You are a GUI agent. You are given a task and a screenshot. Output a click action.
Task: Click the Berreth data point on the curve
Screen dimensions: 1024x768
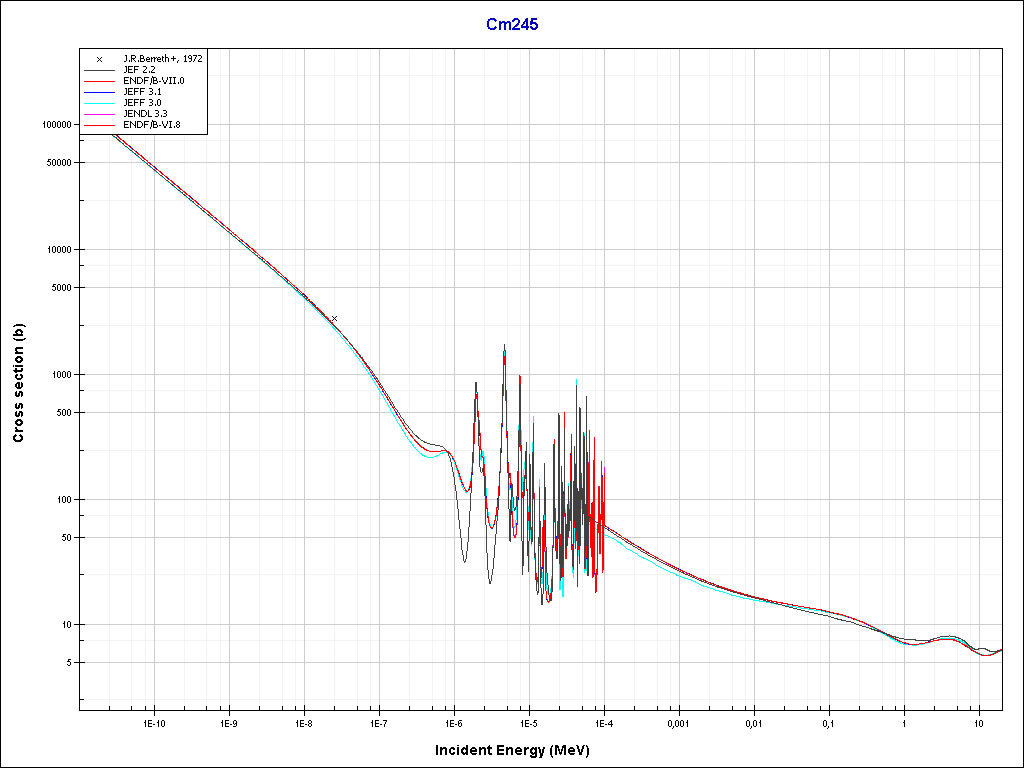pyautogui.click(x=334, y=318)
